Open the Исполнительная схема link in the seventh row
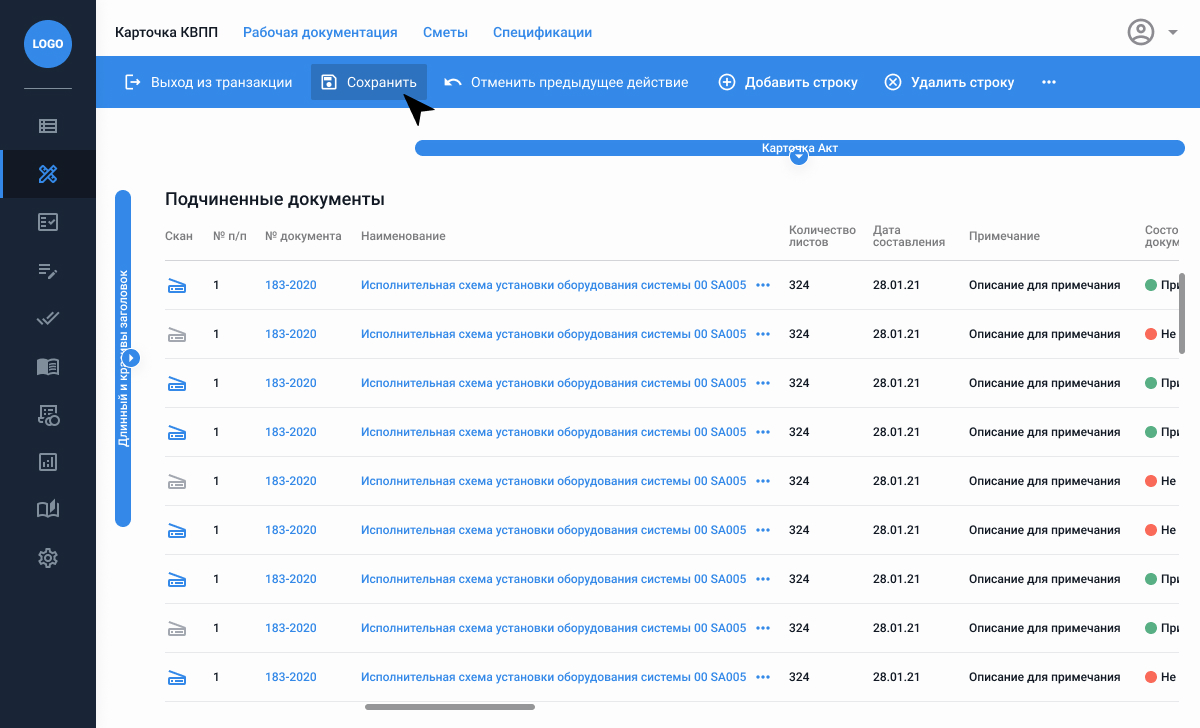Screen dimensions: 1200x728 [553, 579]
